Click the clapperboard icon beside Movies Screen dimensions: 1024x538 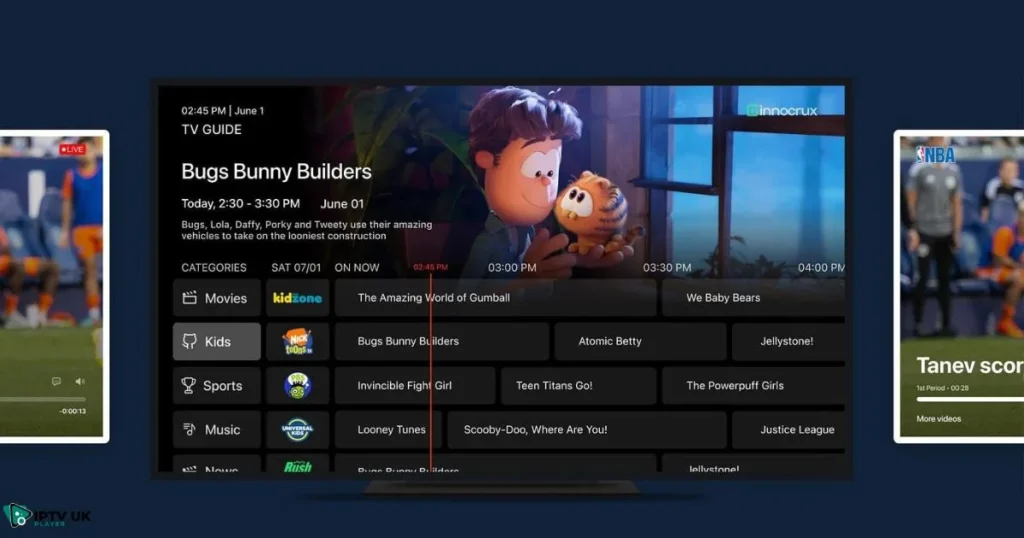(x=189, y=298)
